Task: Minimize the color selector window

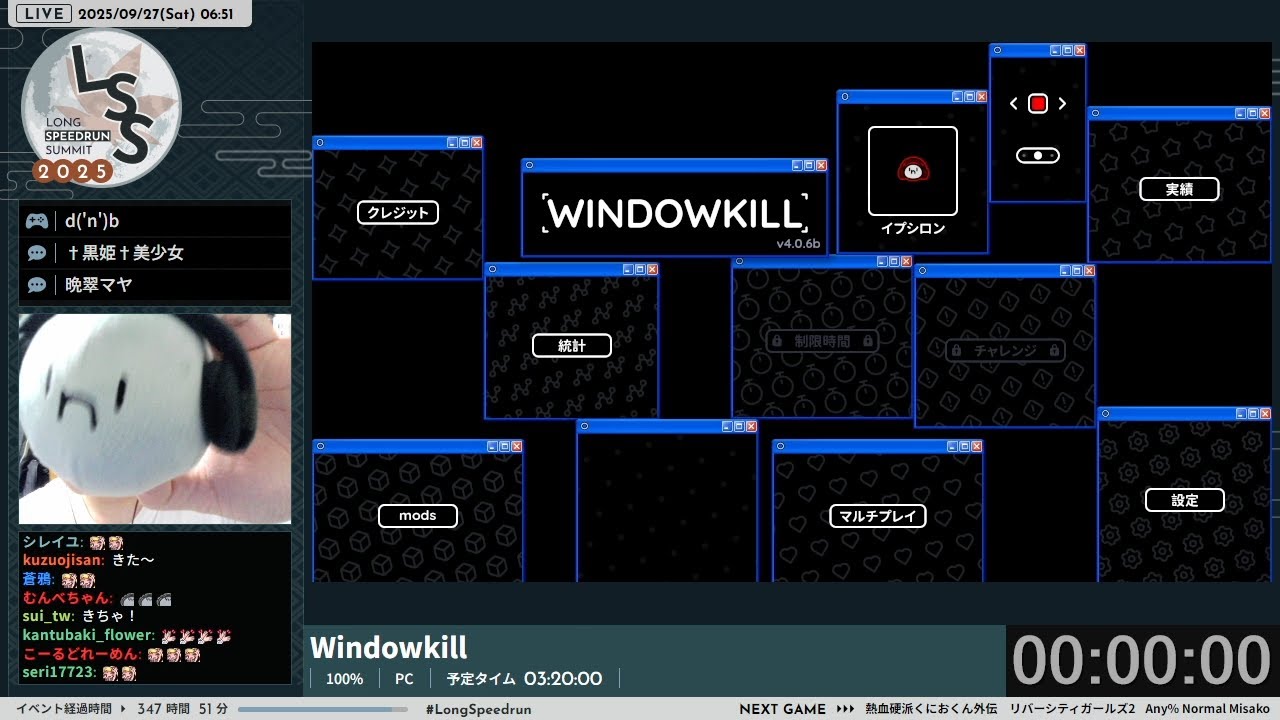Action: tap(1055, 50)
